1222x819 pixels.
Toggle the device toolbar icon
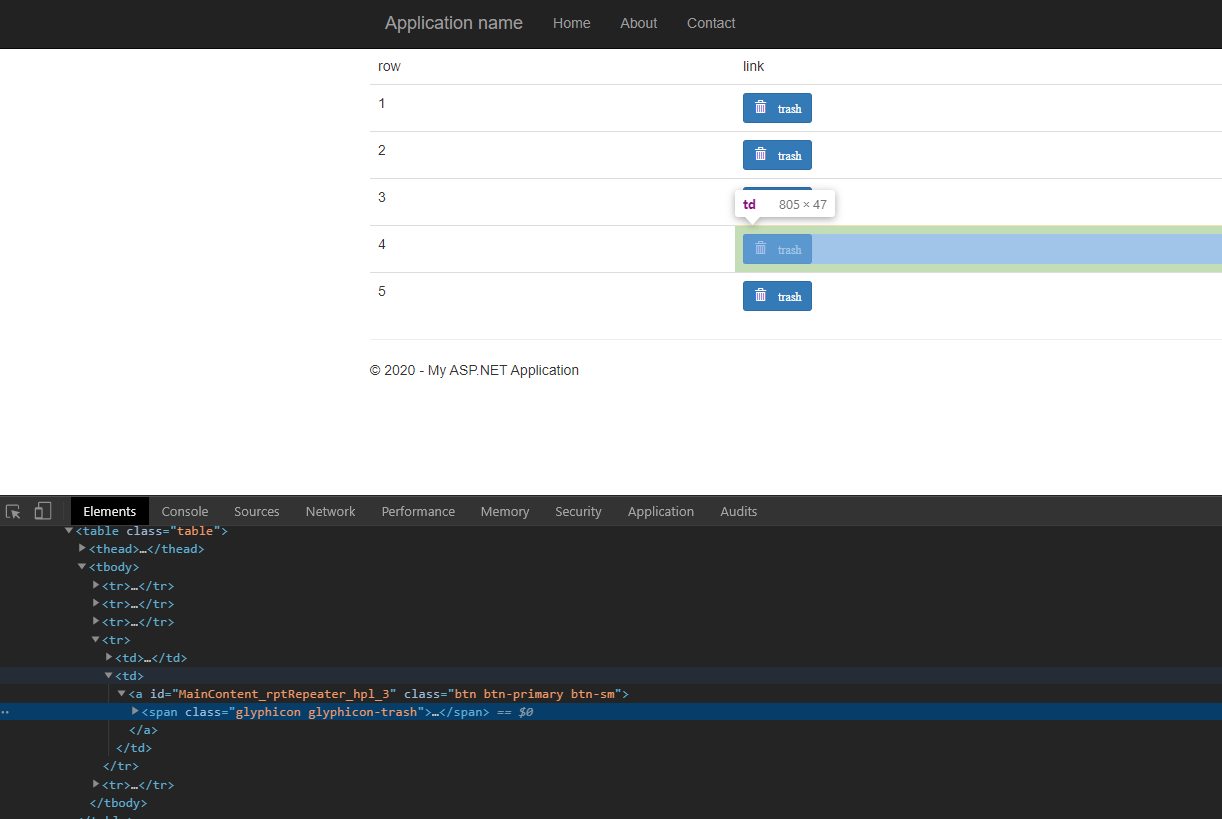(x=42, y=511)
